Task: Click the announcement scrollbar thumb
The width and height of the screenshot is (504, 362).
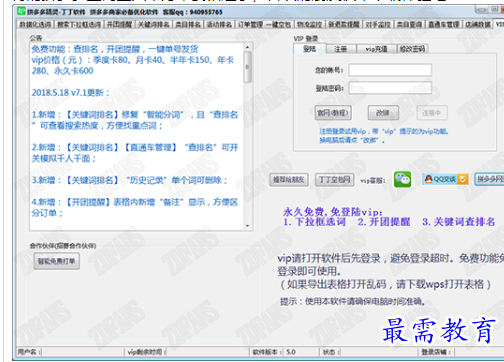Action: pos(247,67)
